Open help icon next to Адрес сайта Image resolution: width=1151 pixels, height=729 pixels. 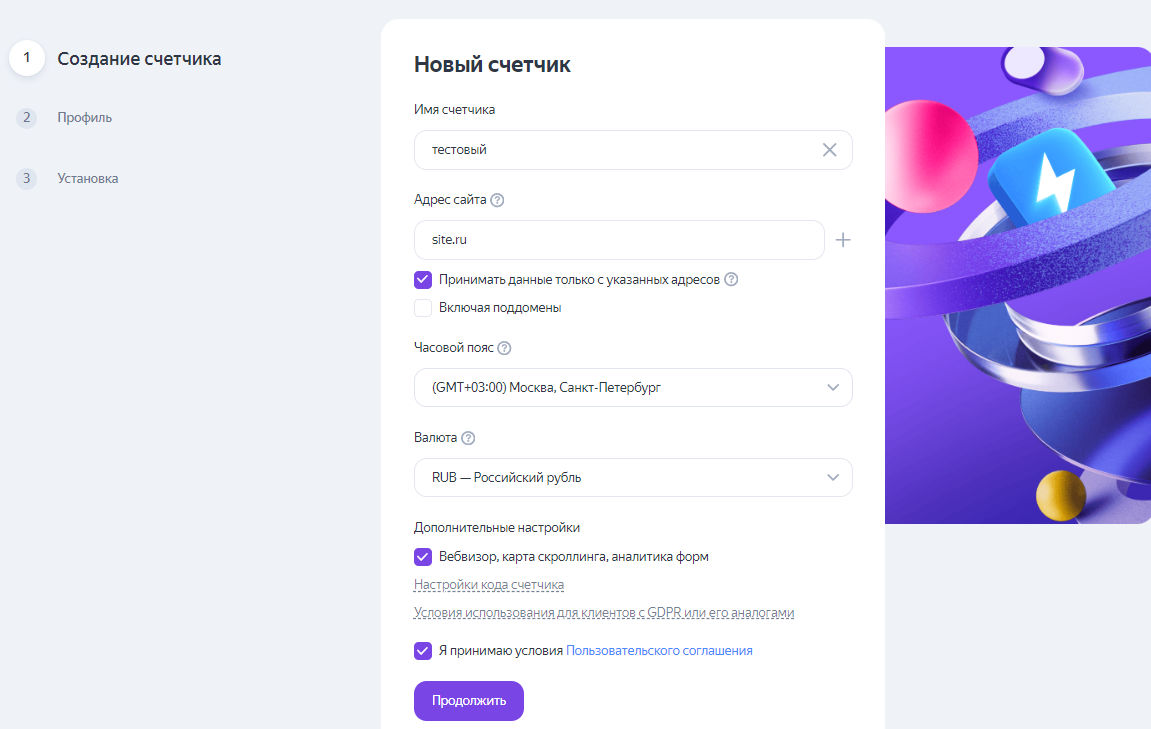[x=497, y=200]
